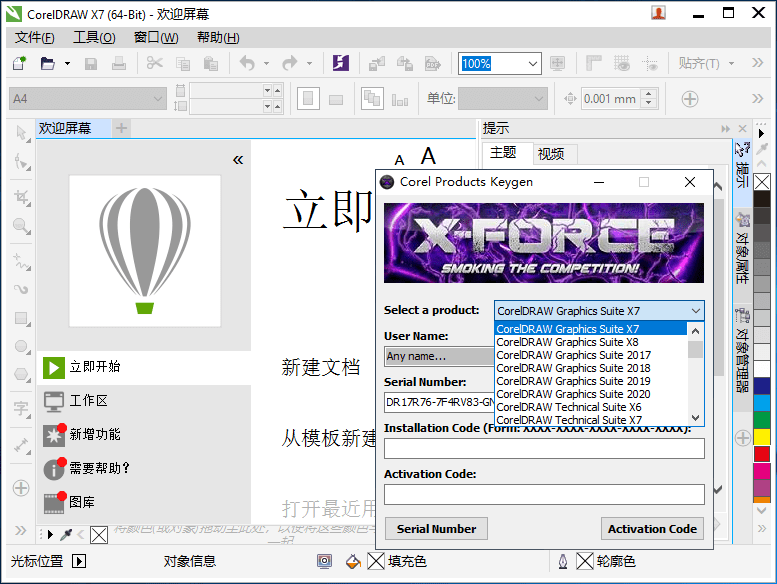Pick the red swatch in color palette

762,454
